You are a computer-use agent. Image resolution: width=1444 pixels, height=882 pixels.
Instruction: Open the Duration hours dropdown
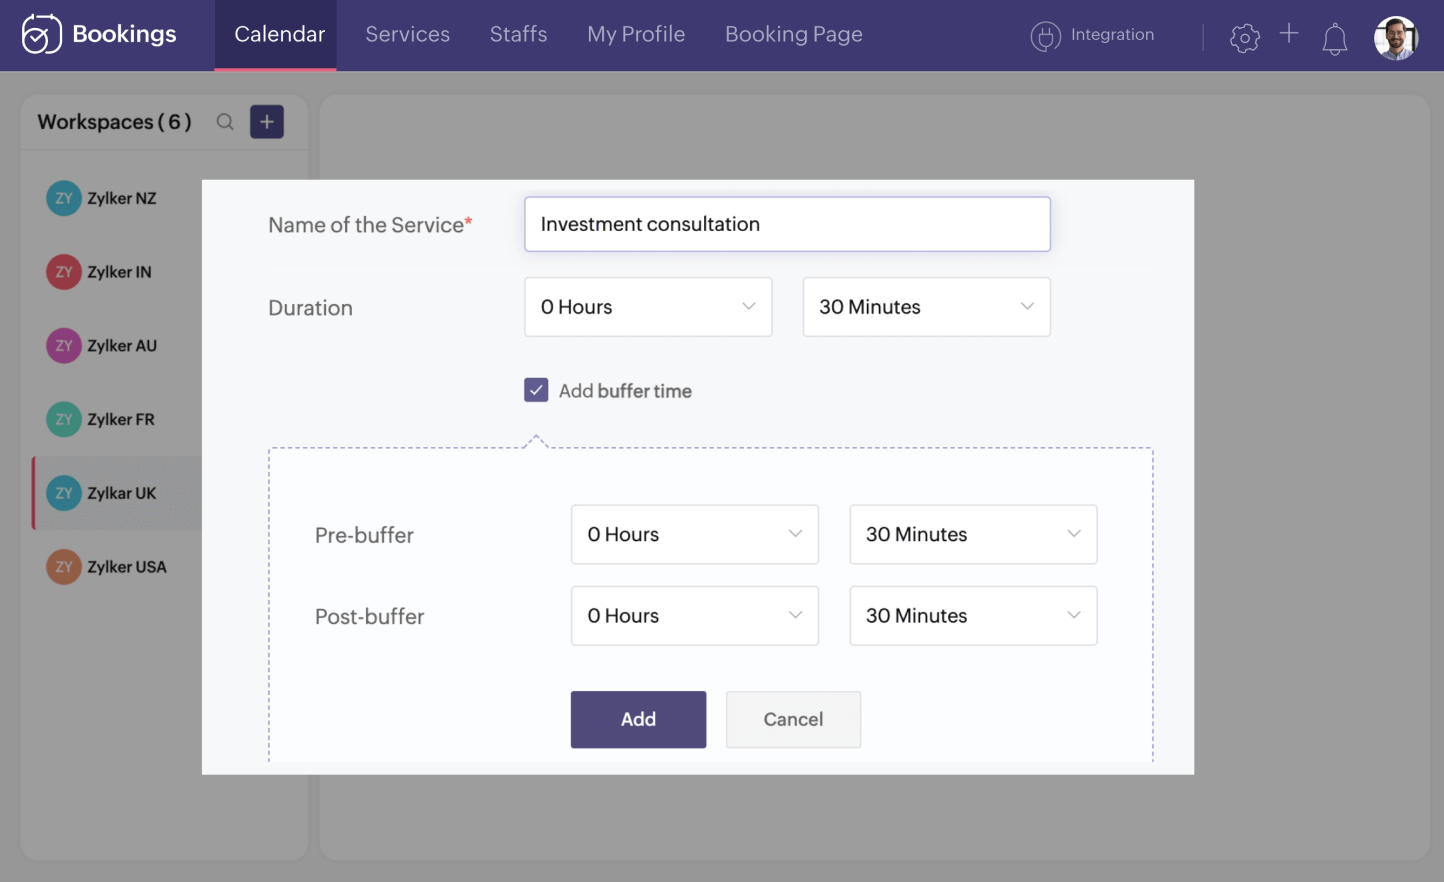(648, 307)
